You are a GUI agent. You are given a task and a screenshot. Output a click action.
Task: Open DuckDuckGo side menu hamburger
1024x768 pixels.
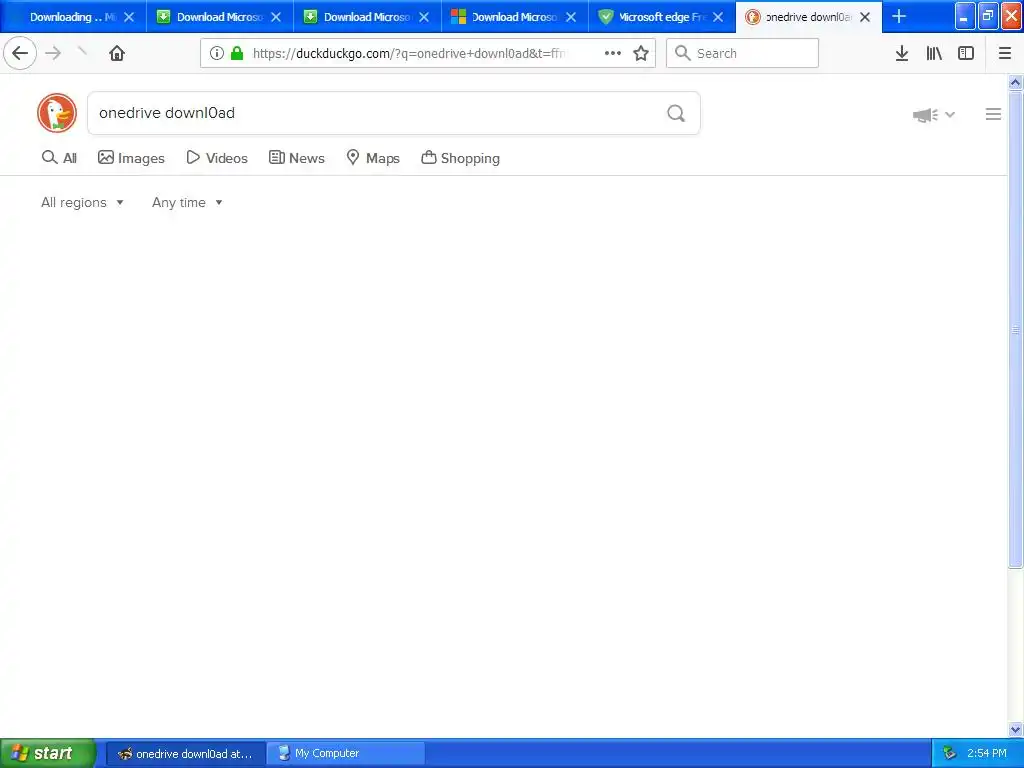point(993,114)
